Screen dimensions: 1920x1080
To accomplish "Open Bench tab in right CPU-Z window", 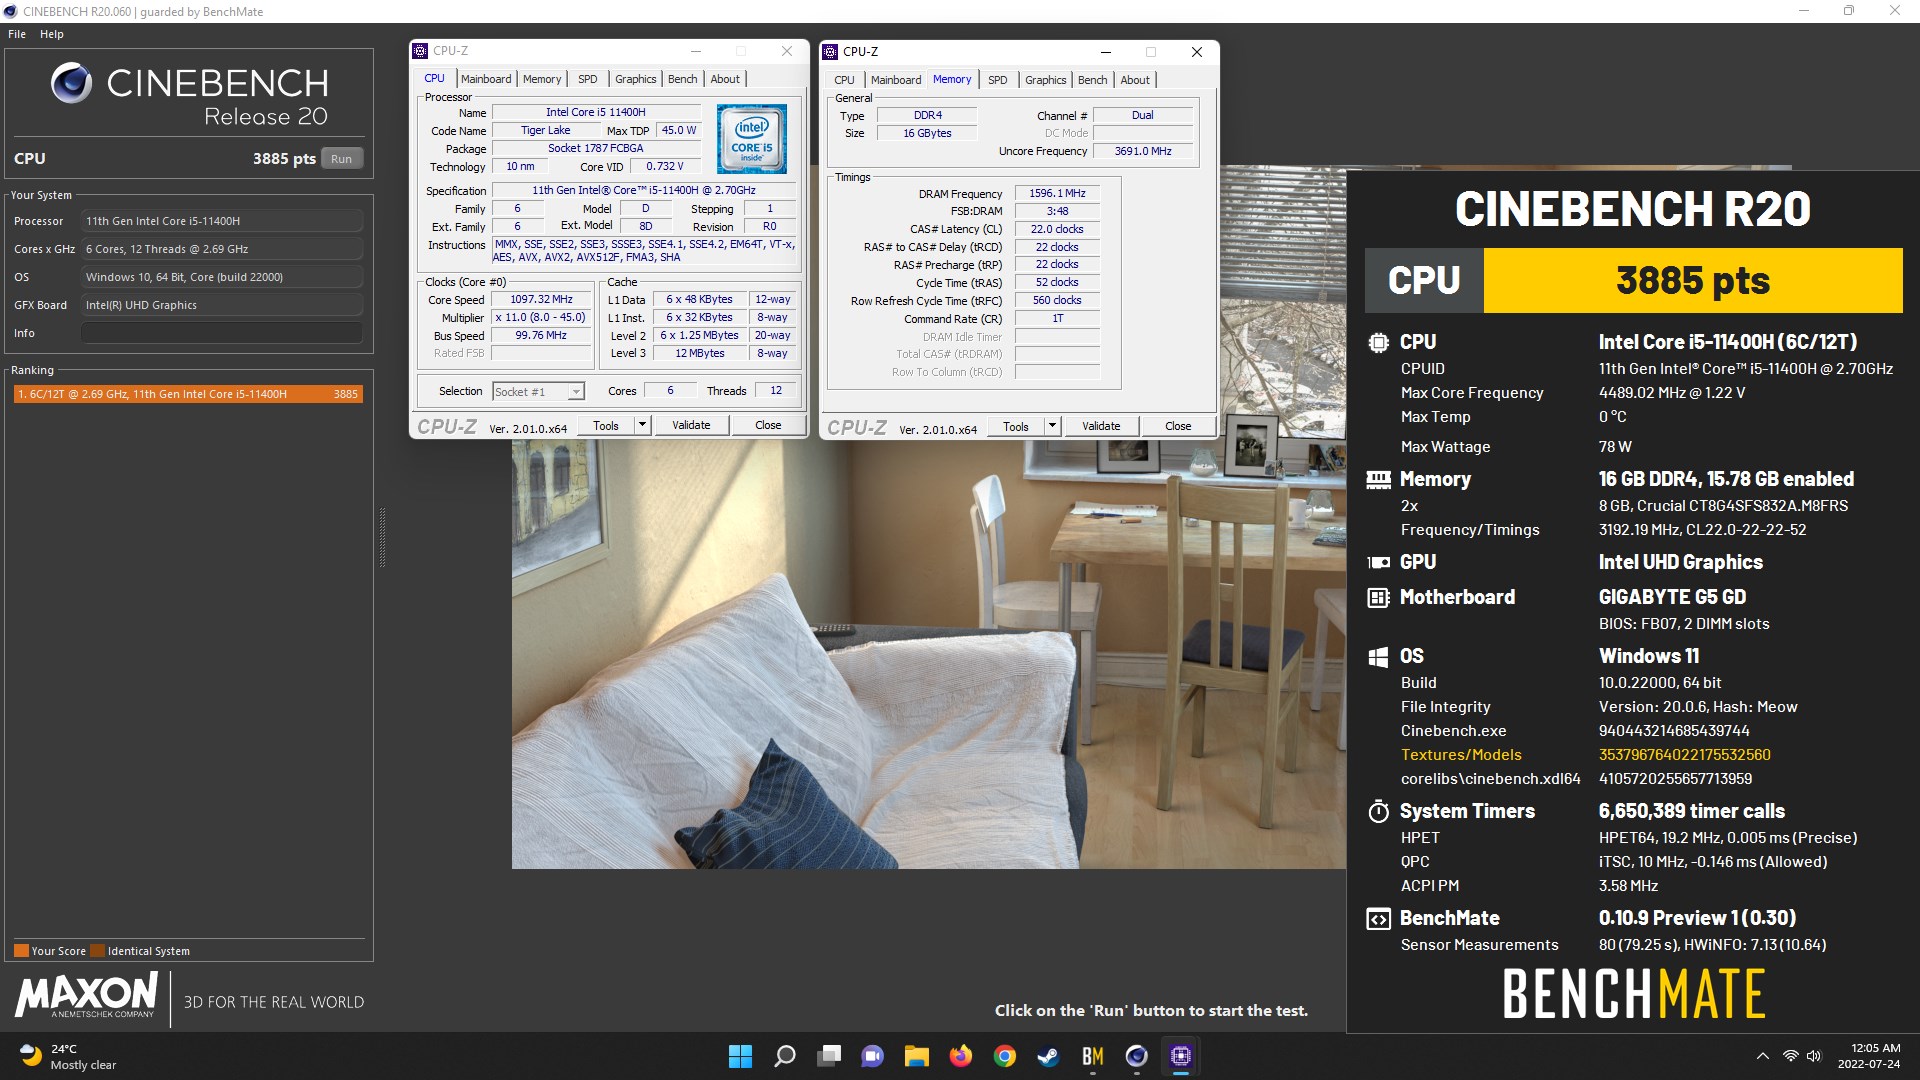I will tap(1093, 80).
